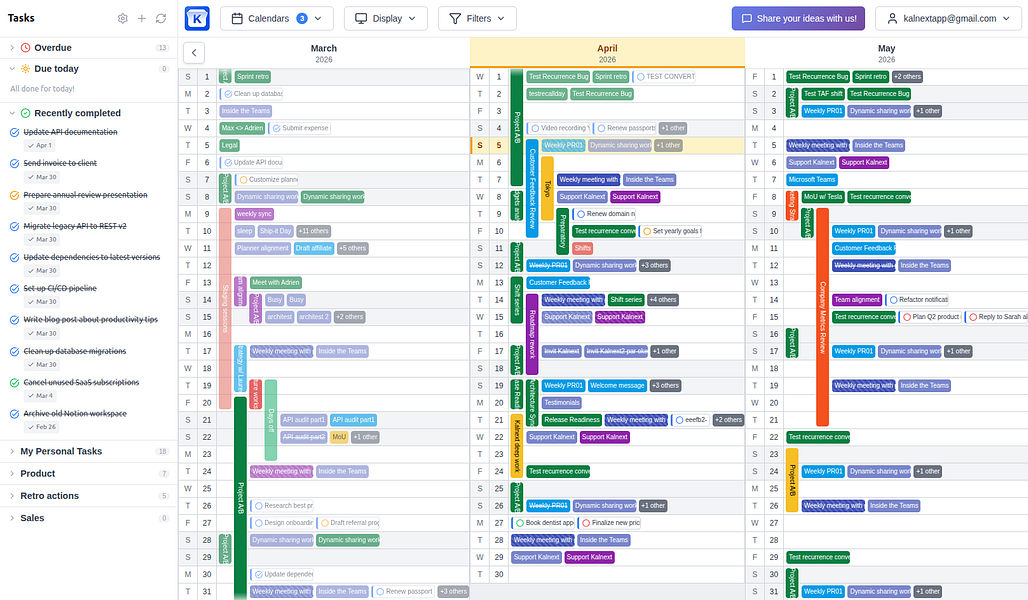Screen dimensions: 1028x600
Task: Expand the Retro actions list
Action: point(12,496)
